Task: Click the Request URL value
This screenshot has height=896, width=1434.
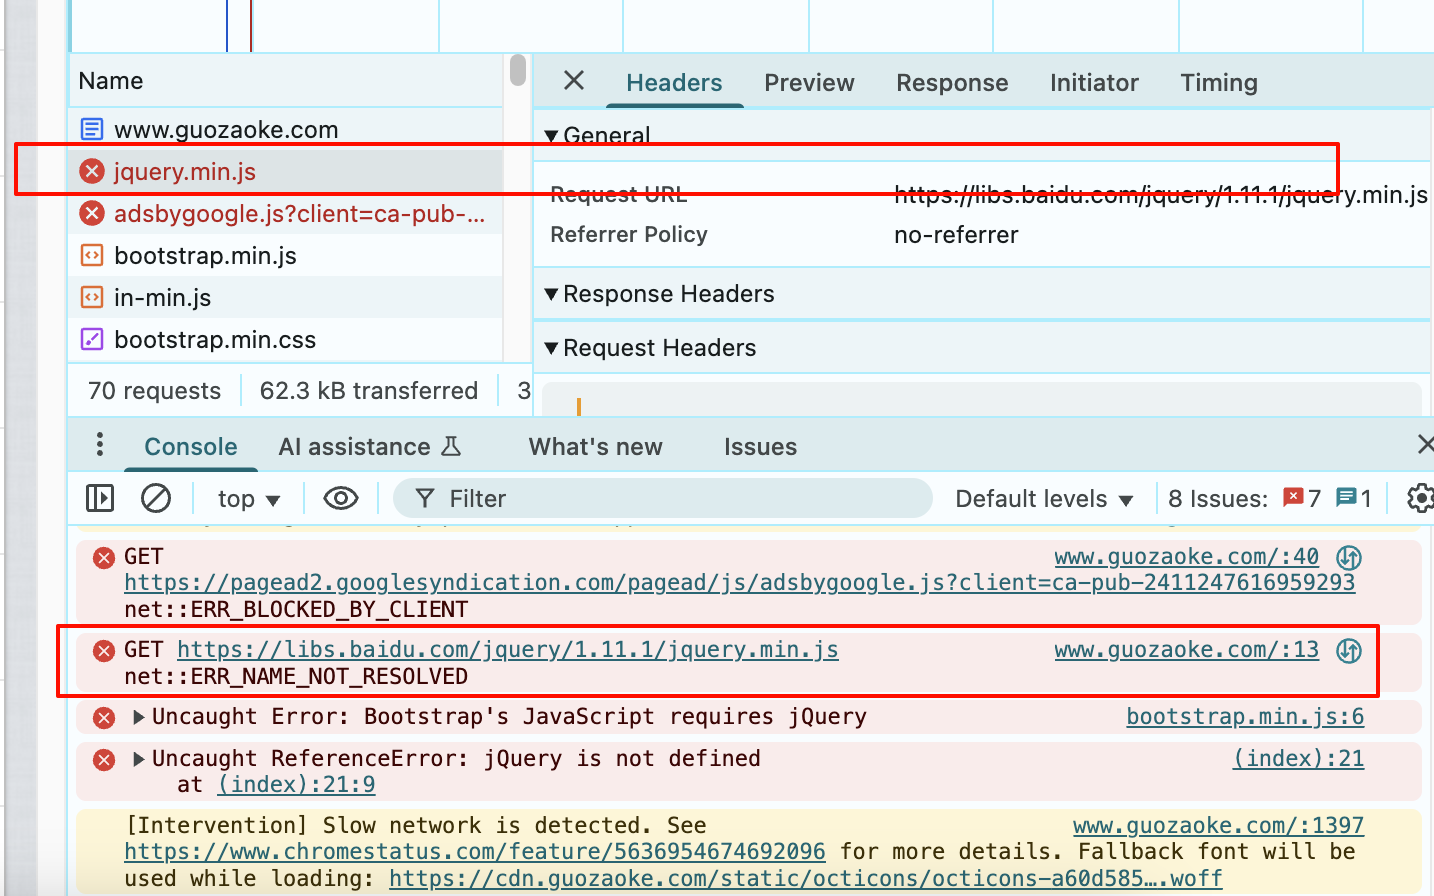Action: [1161, 195]
